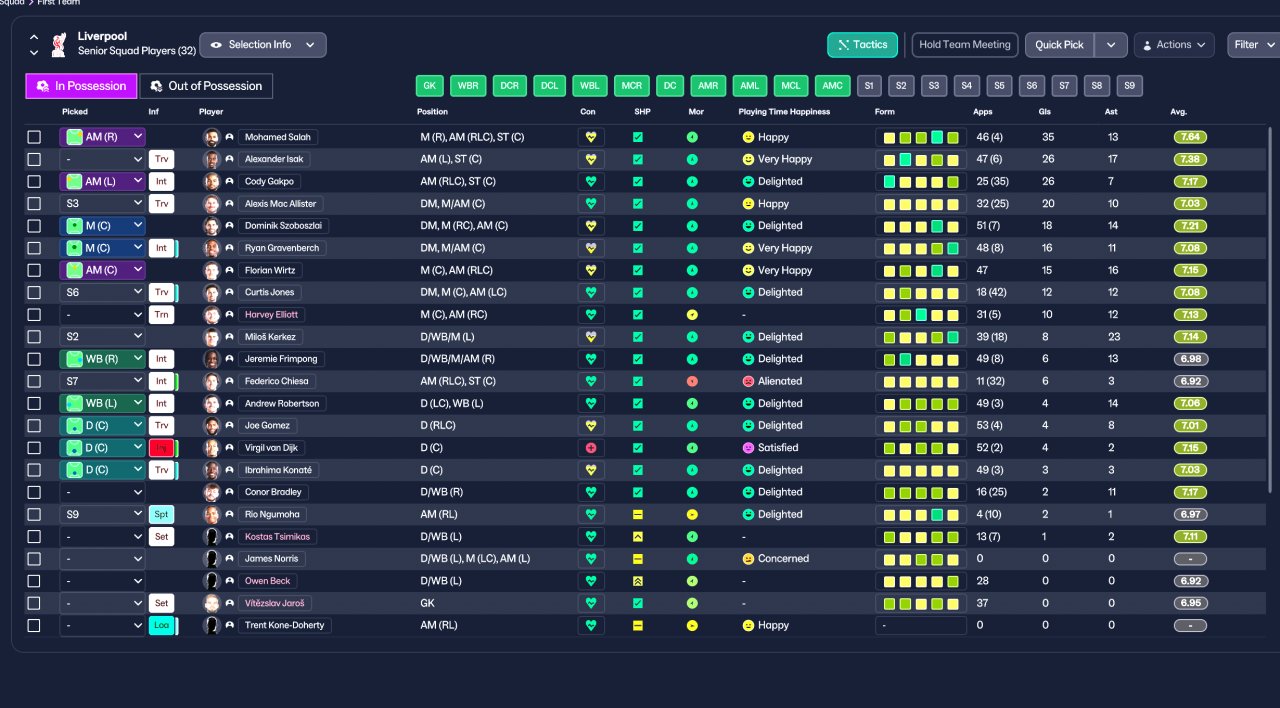Switch to the Out of Possession tab
1280x708 pixels.
206,86
